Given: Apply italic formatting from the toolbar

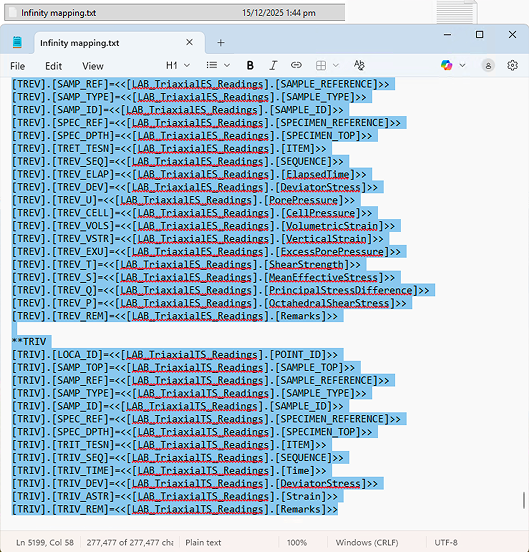Looking at the screenshot, I should click(273, 65).
